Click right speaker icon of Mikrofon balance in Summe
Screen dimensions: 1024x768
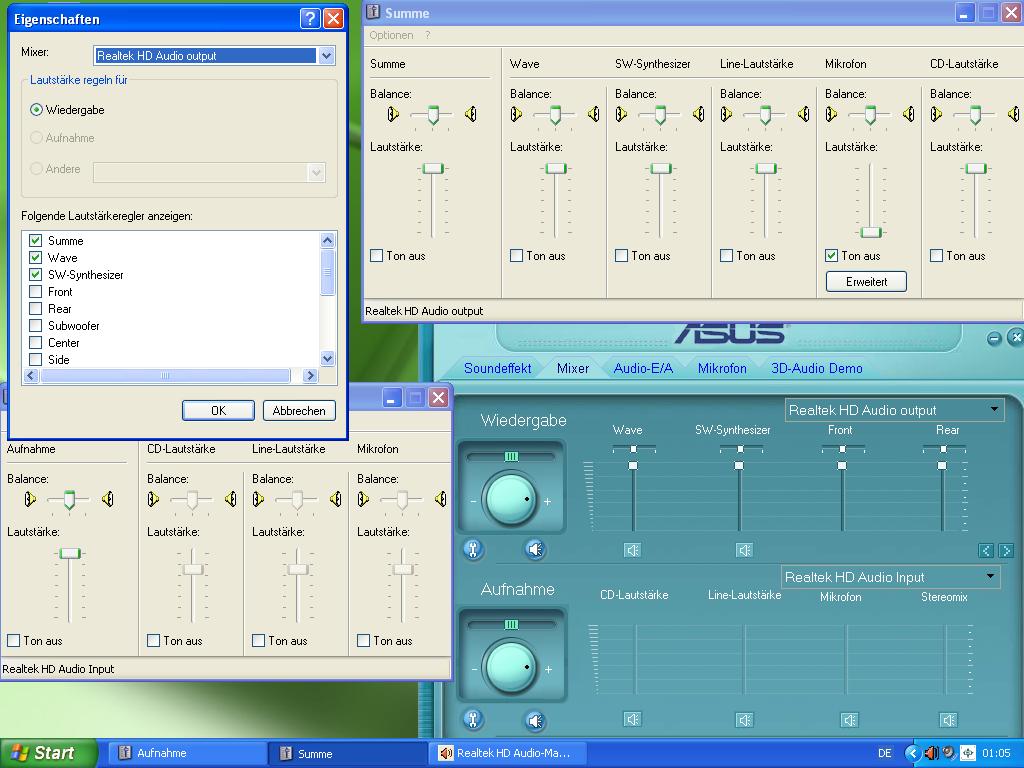pos(908,114)
